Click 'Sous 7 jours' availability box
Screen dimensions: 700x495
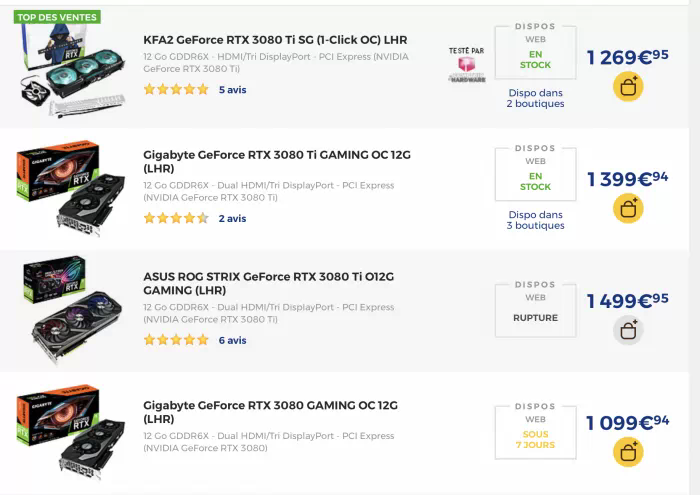click(535, 432)
